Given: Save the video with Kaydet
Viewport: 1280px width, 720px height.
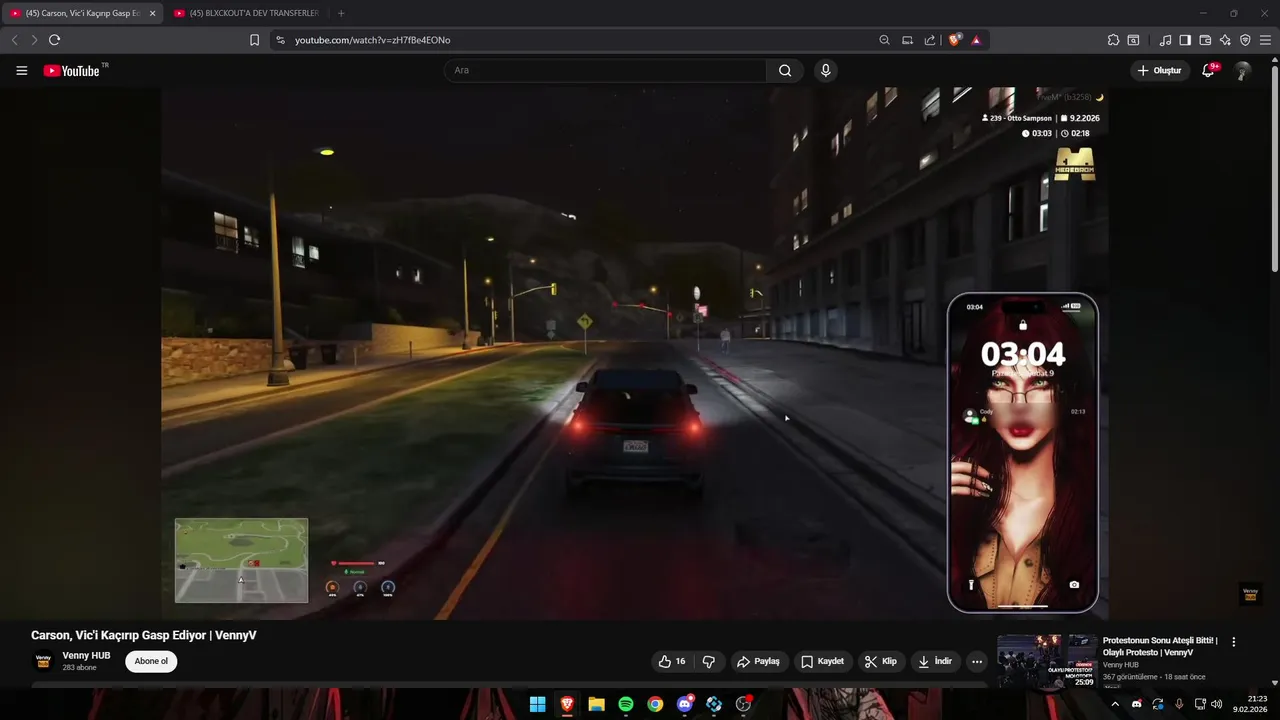Looking at the screenshot, I should [822, 661].
